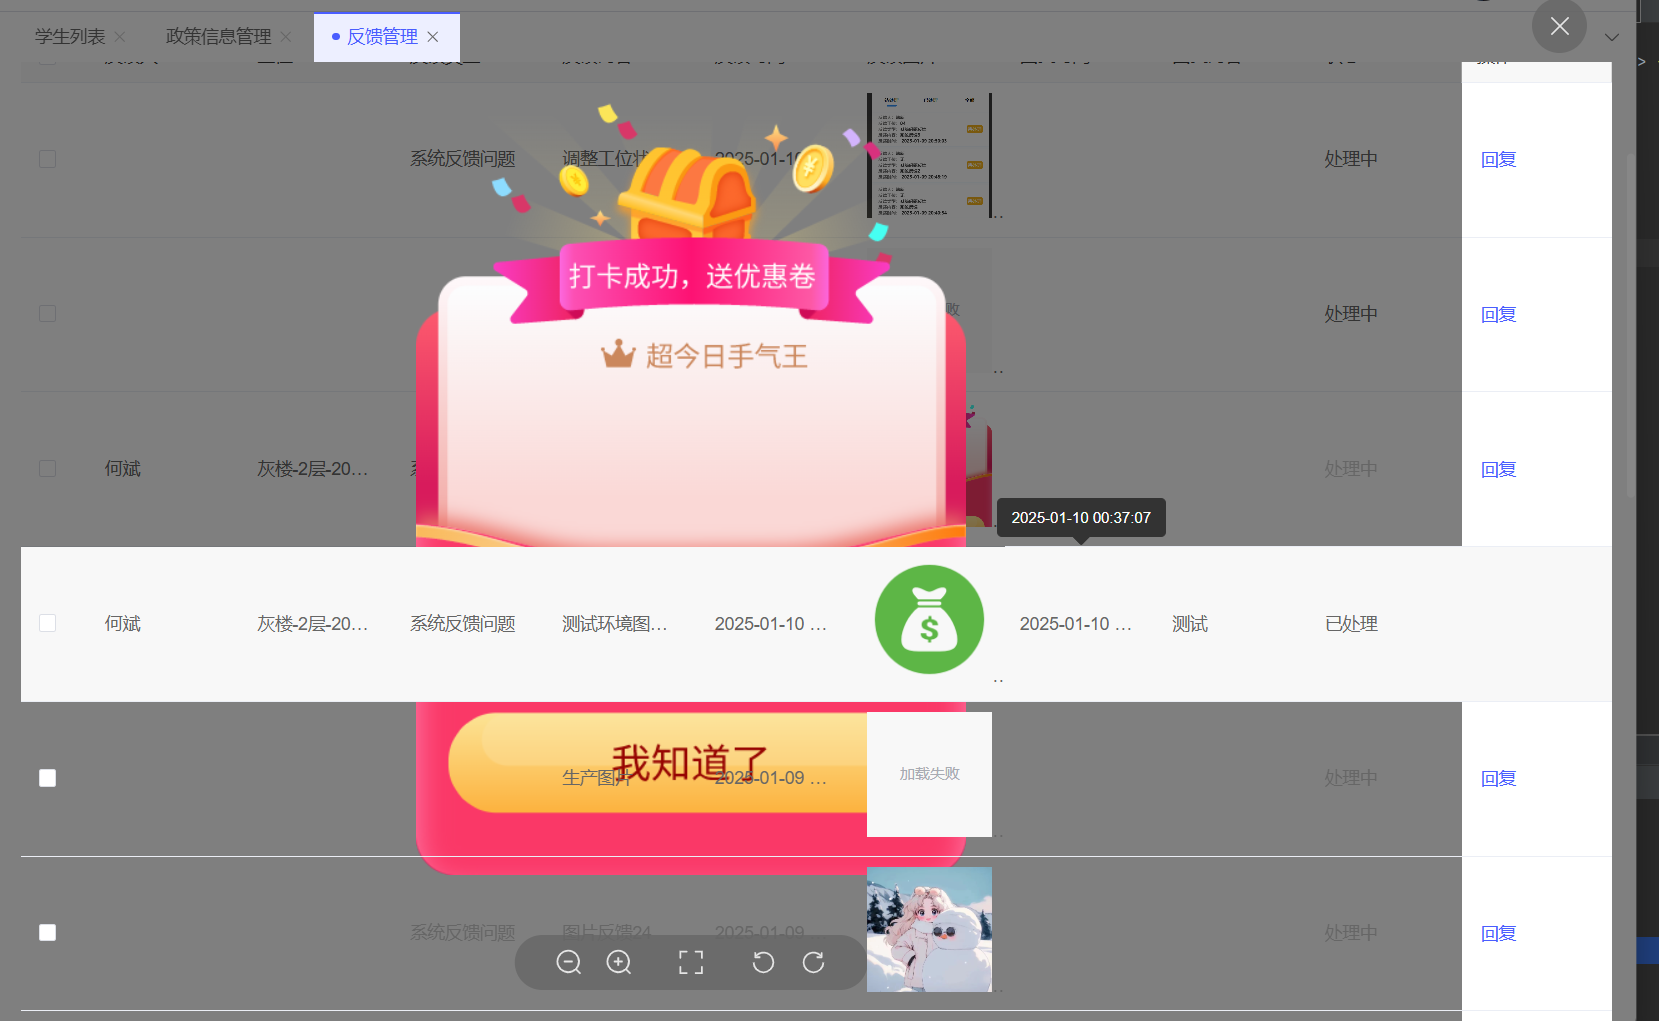
Task: Tick the checkbox on the 已处理 测试环境图 row
Action: point(47,623)
